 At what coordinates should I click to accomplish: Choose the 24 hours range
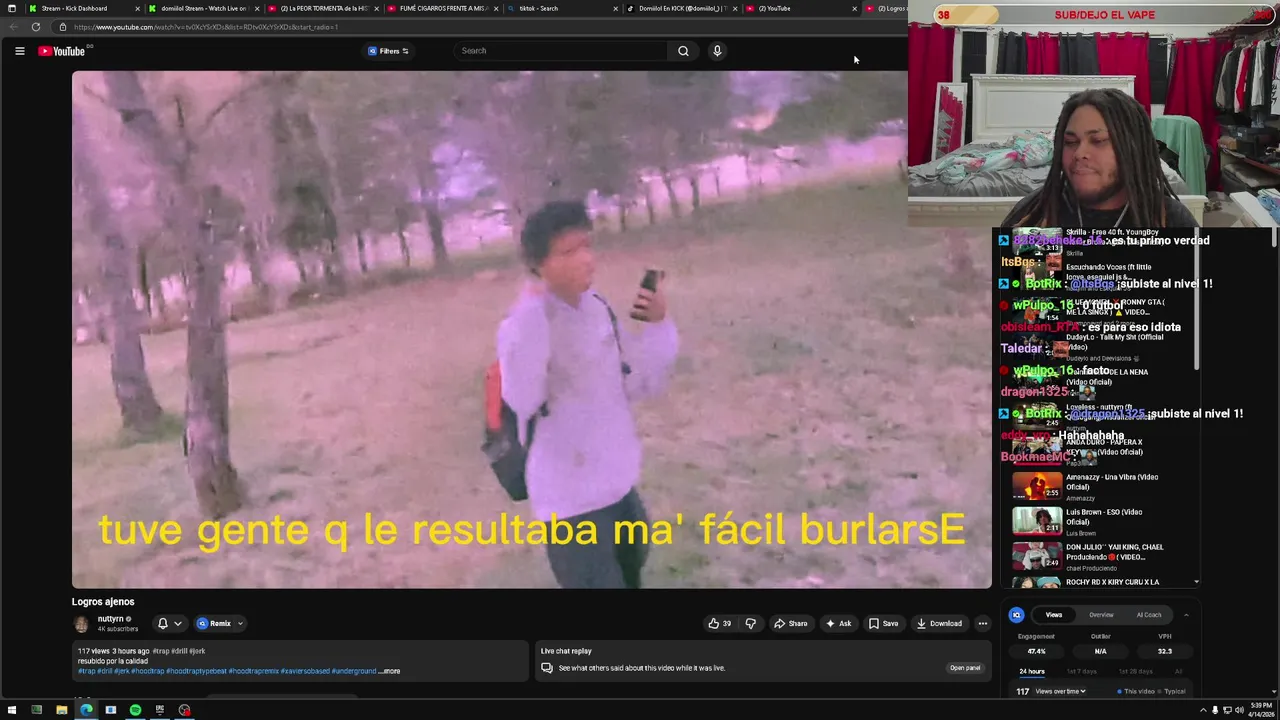[x=1032, y=671]
